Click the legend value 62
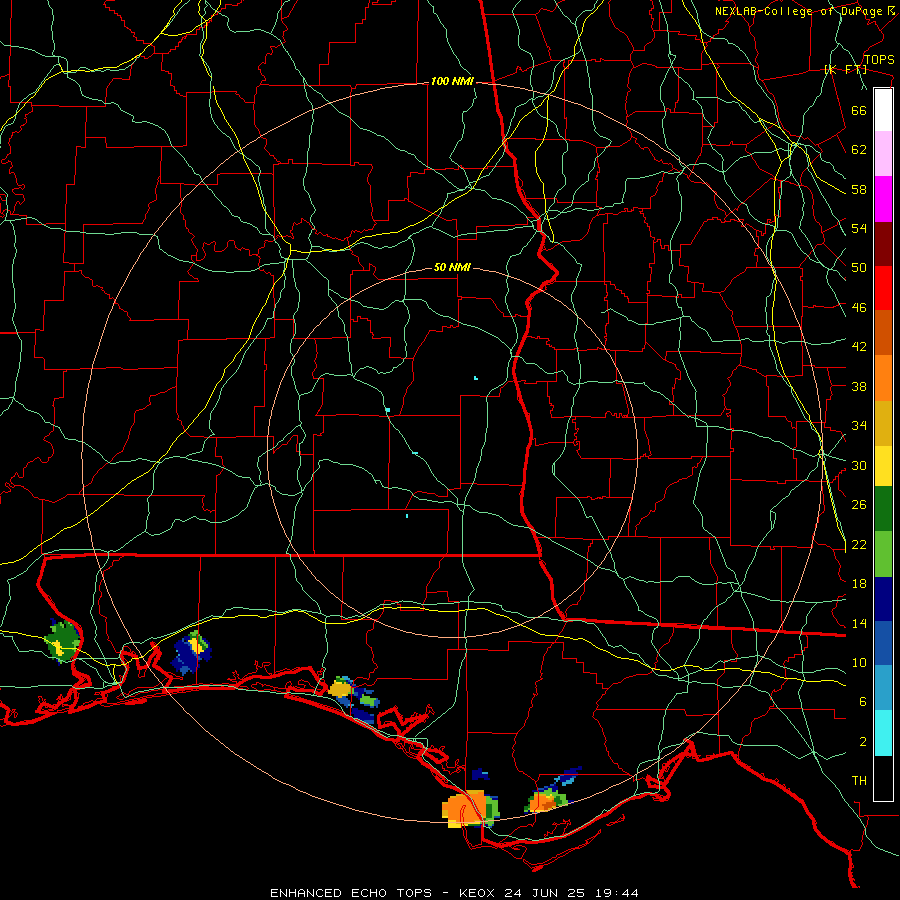This screenshot has height=900, width=900. [x=859, y=150]
